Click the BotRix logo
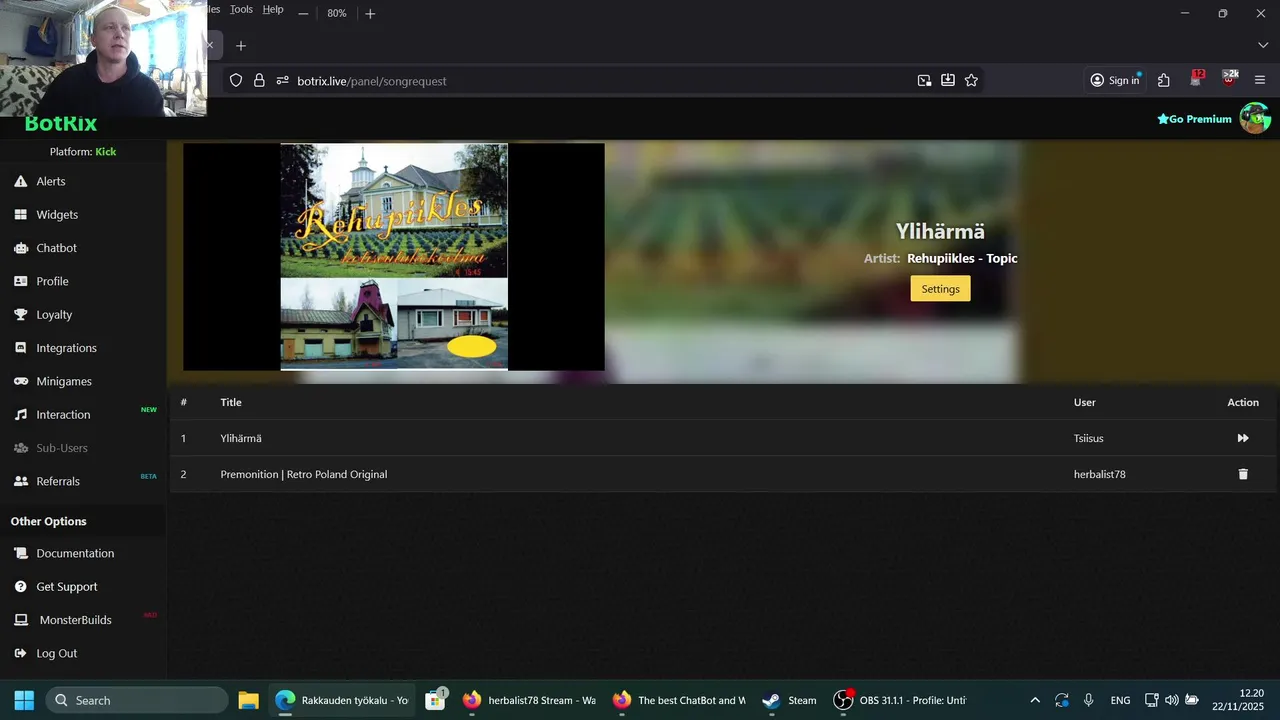The image size is (1280, 720). 61,124
